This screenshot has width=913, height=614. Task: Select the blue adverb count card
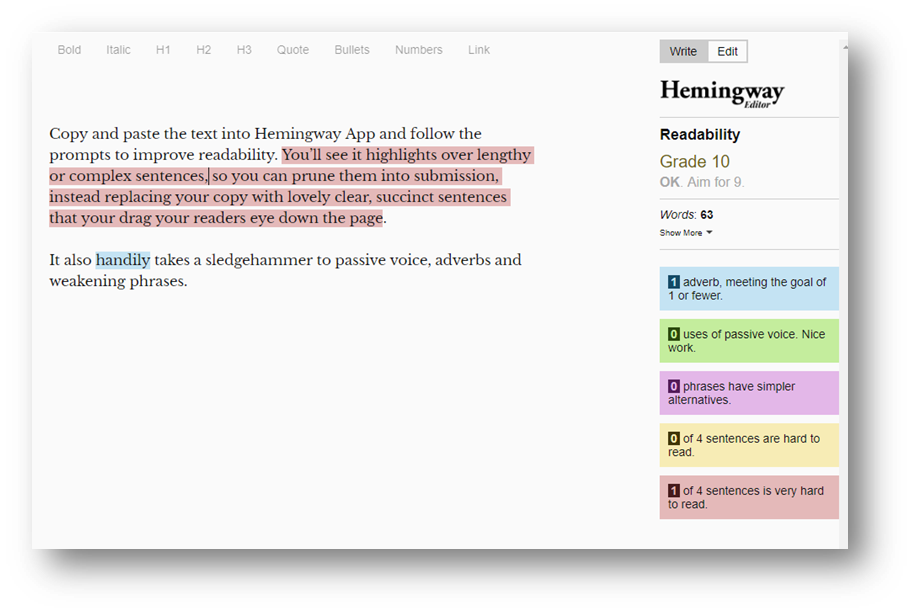click(749, 288)
